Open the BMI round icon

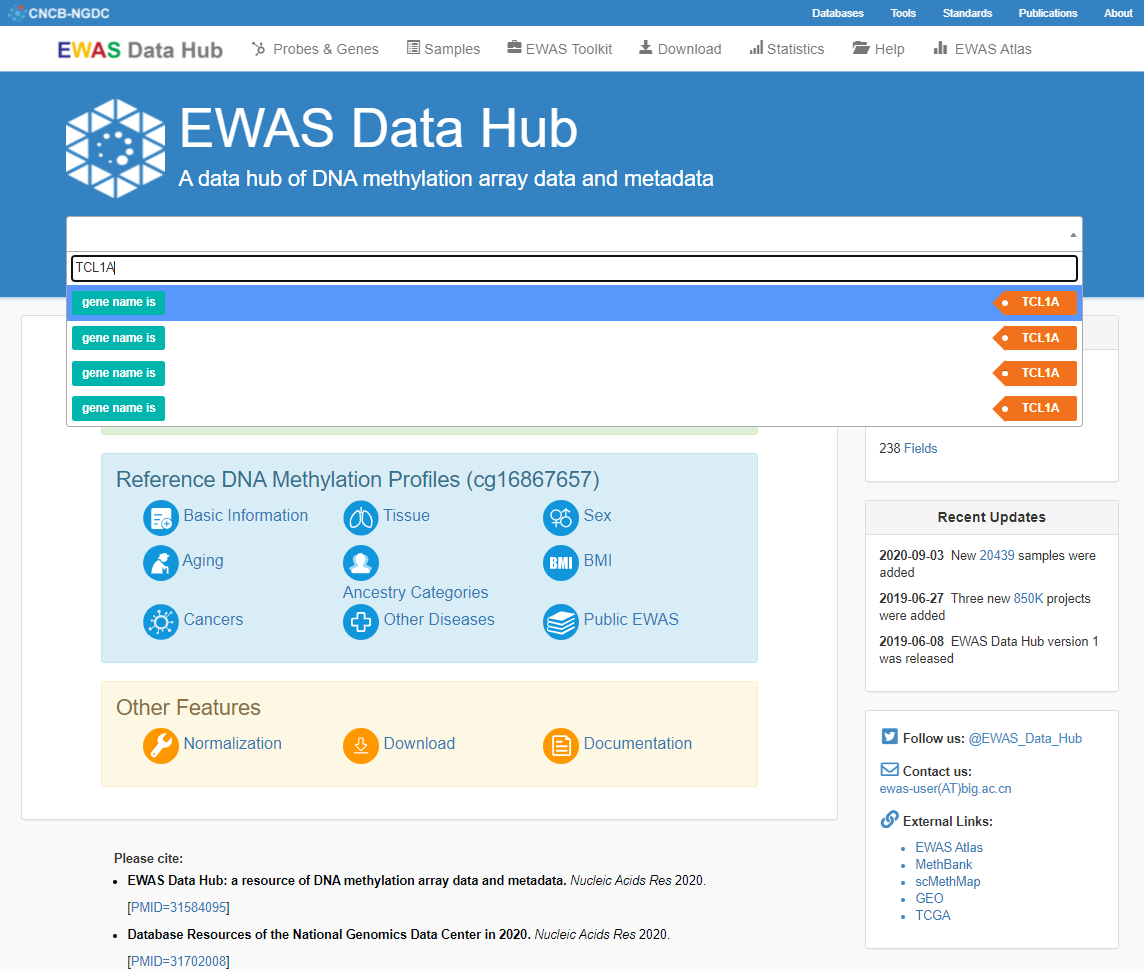tap(560, 563)
